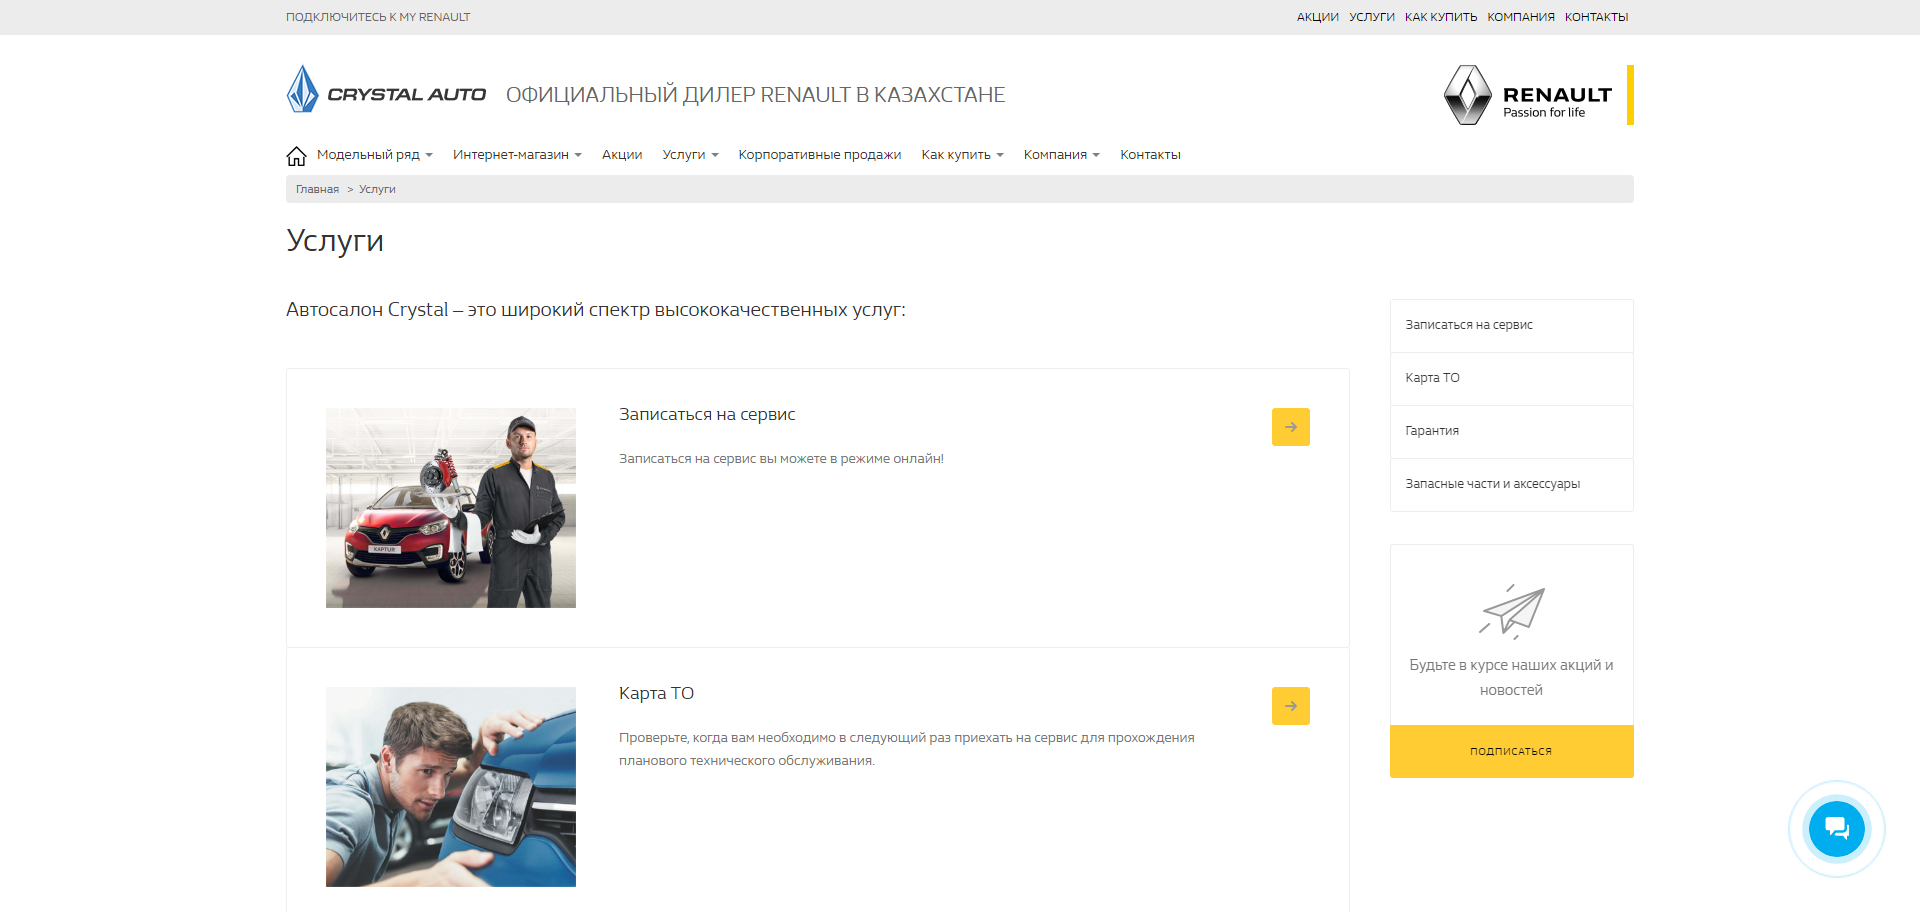This screenshot has width=1920, height=912.
Task: Expand the Как купить dropdown menu
Action: tap(962, 155)
